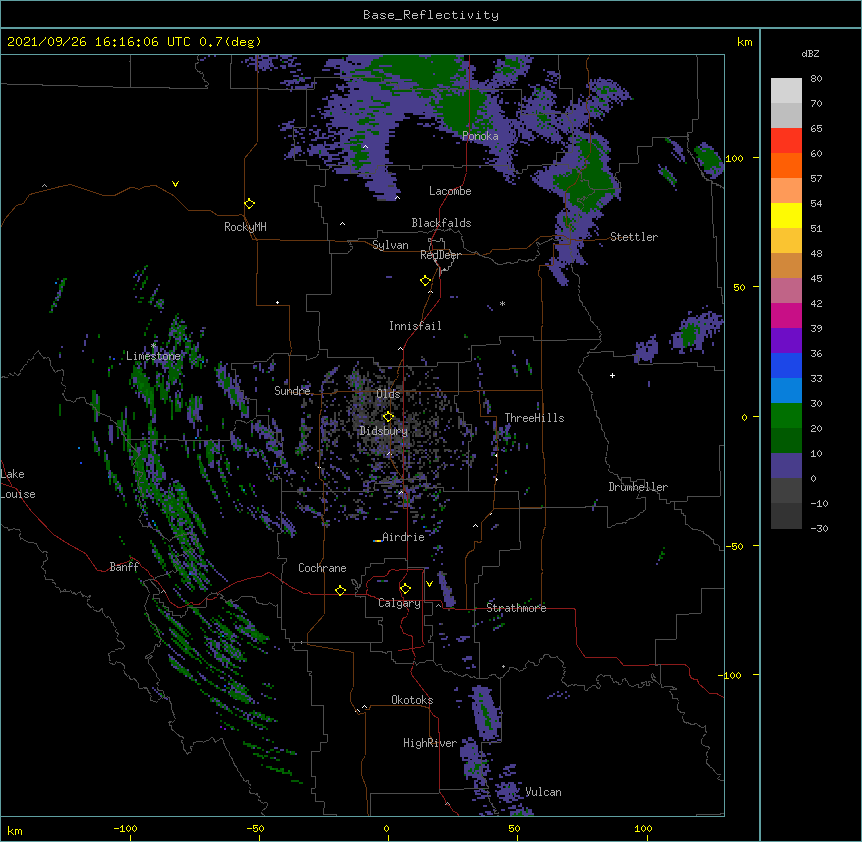Click the timestamp 2021/09/26 16:16:06 UTC

[x=99, y=42]
